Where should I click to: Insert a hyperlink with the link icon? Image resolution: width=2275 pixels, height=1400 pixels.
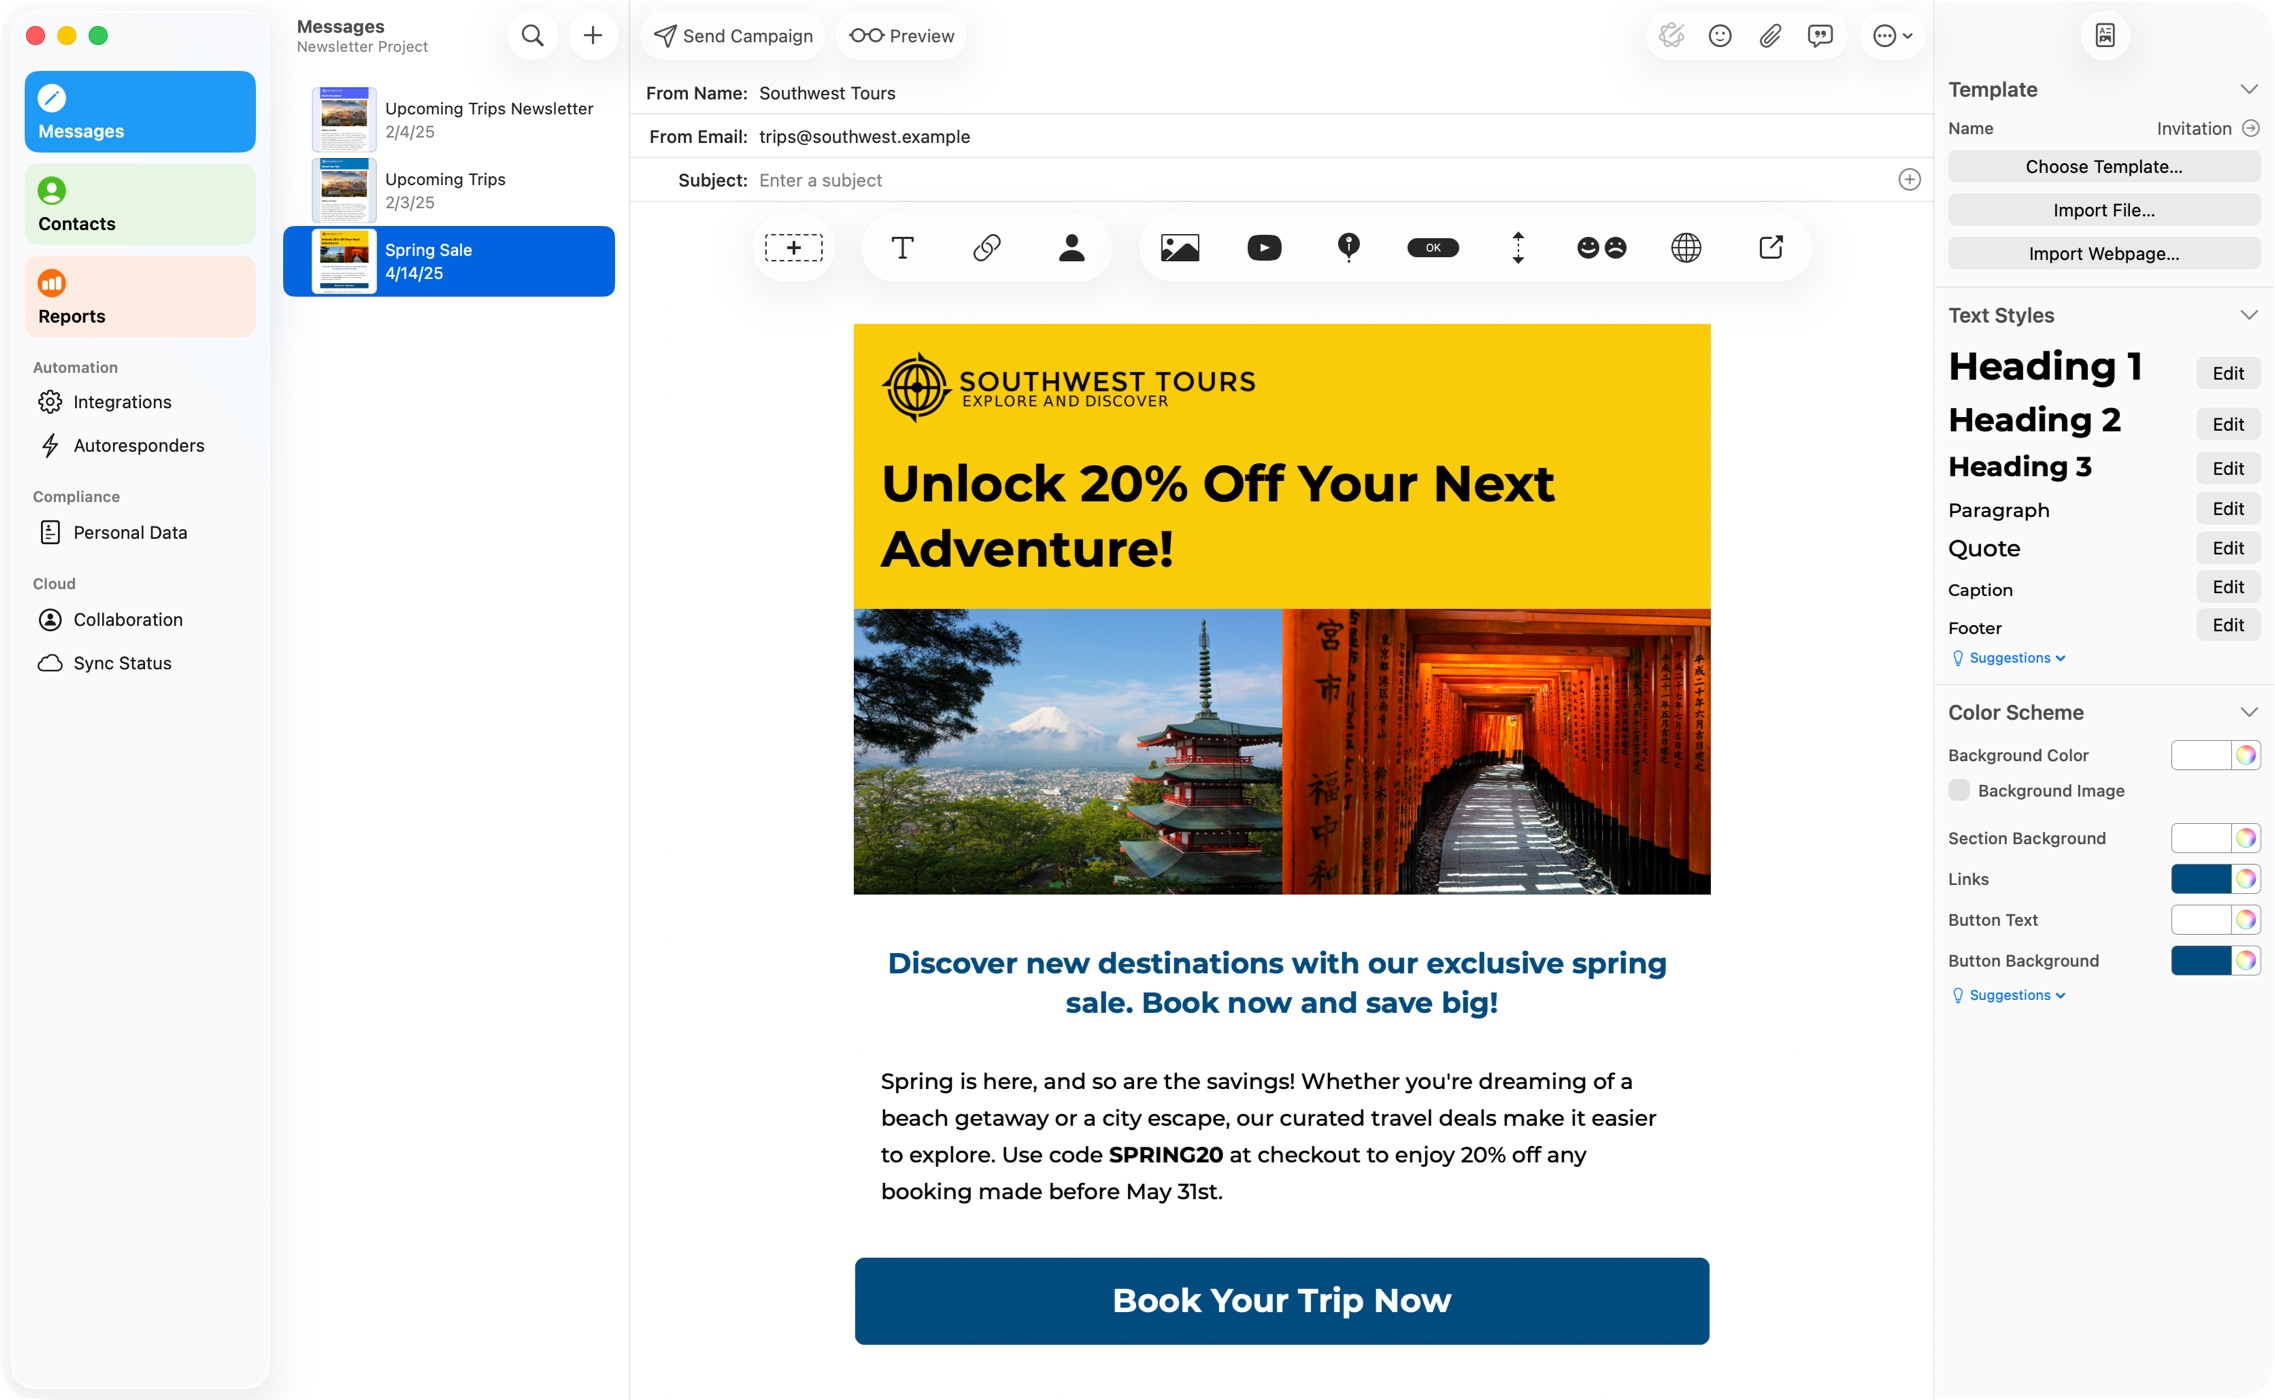point(987,247)
